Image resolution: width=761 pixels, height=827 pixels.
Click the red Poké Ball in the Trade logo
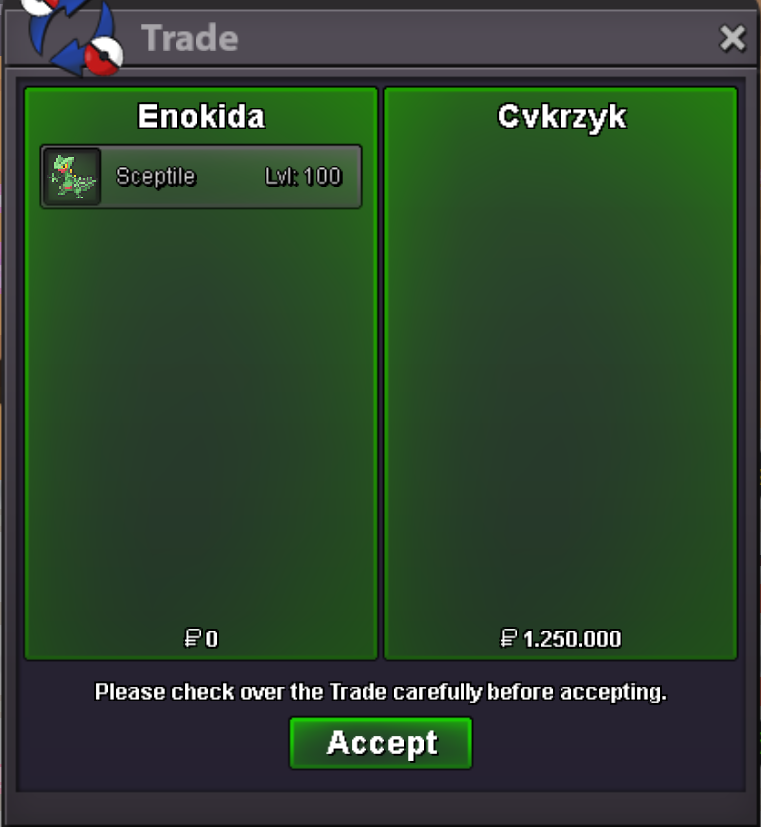click(x=104, y=56)
